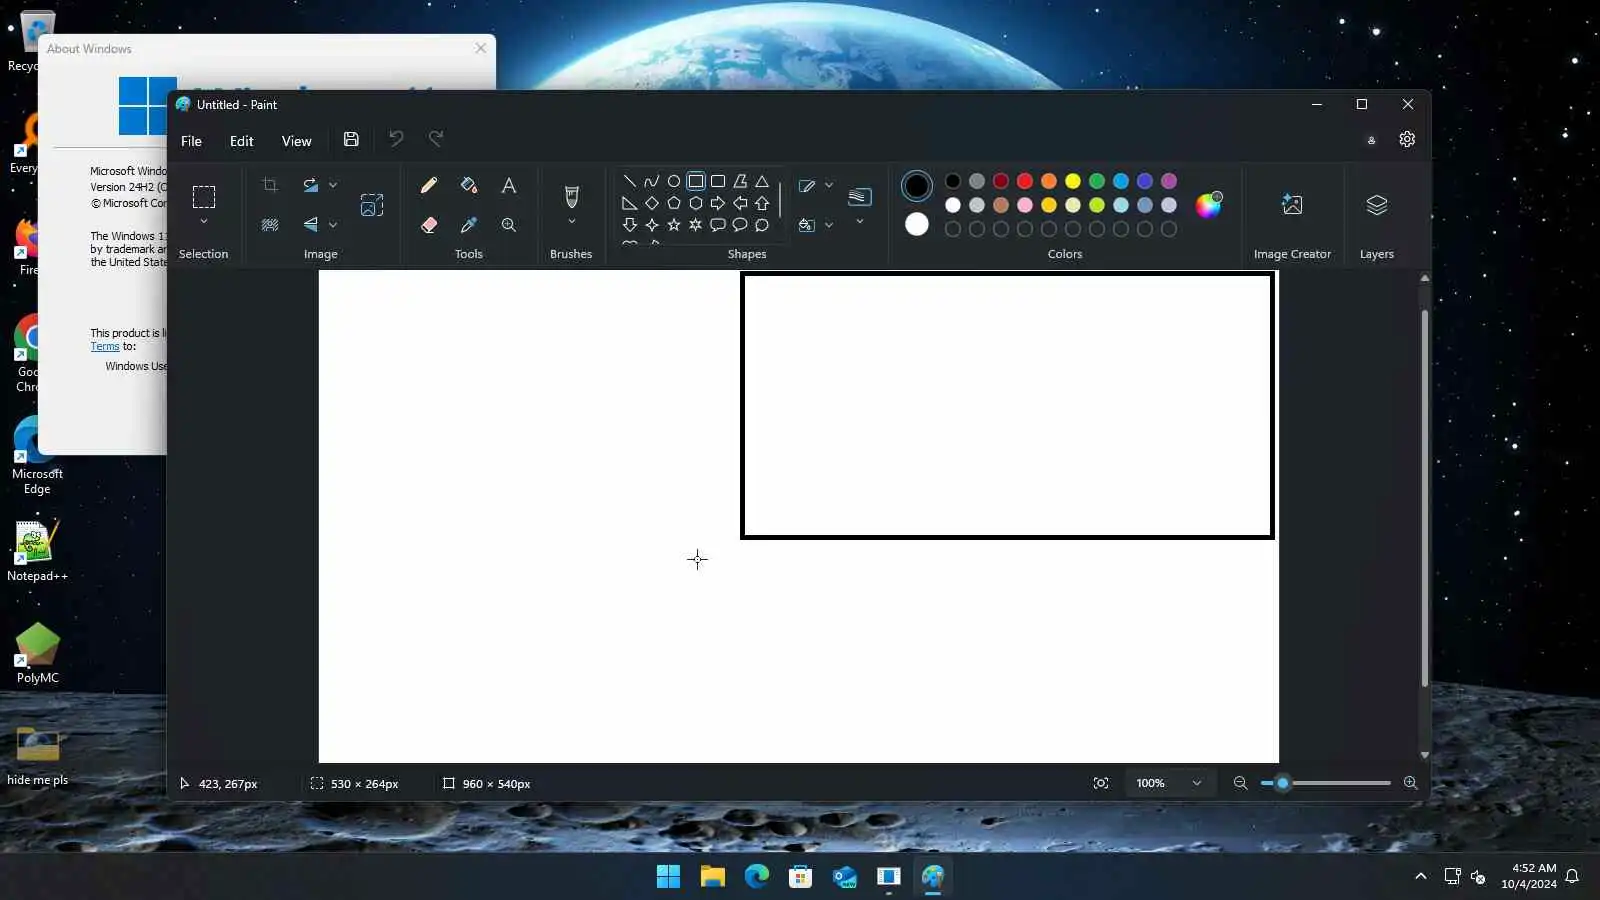Choose the Down arrow shape
Viewport: 1600px width, 900px height.
click(x=630, y=225)
